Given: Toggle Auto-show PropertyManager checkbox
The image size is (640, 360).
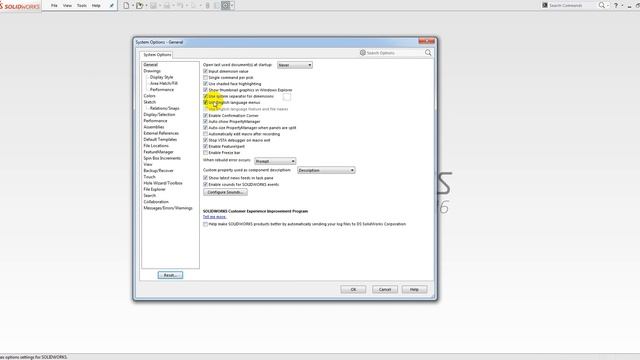Looking at the screenshot, I should click(205, 122).
